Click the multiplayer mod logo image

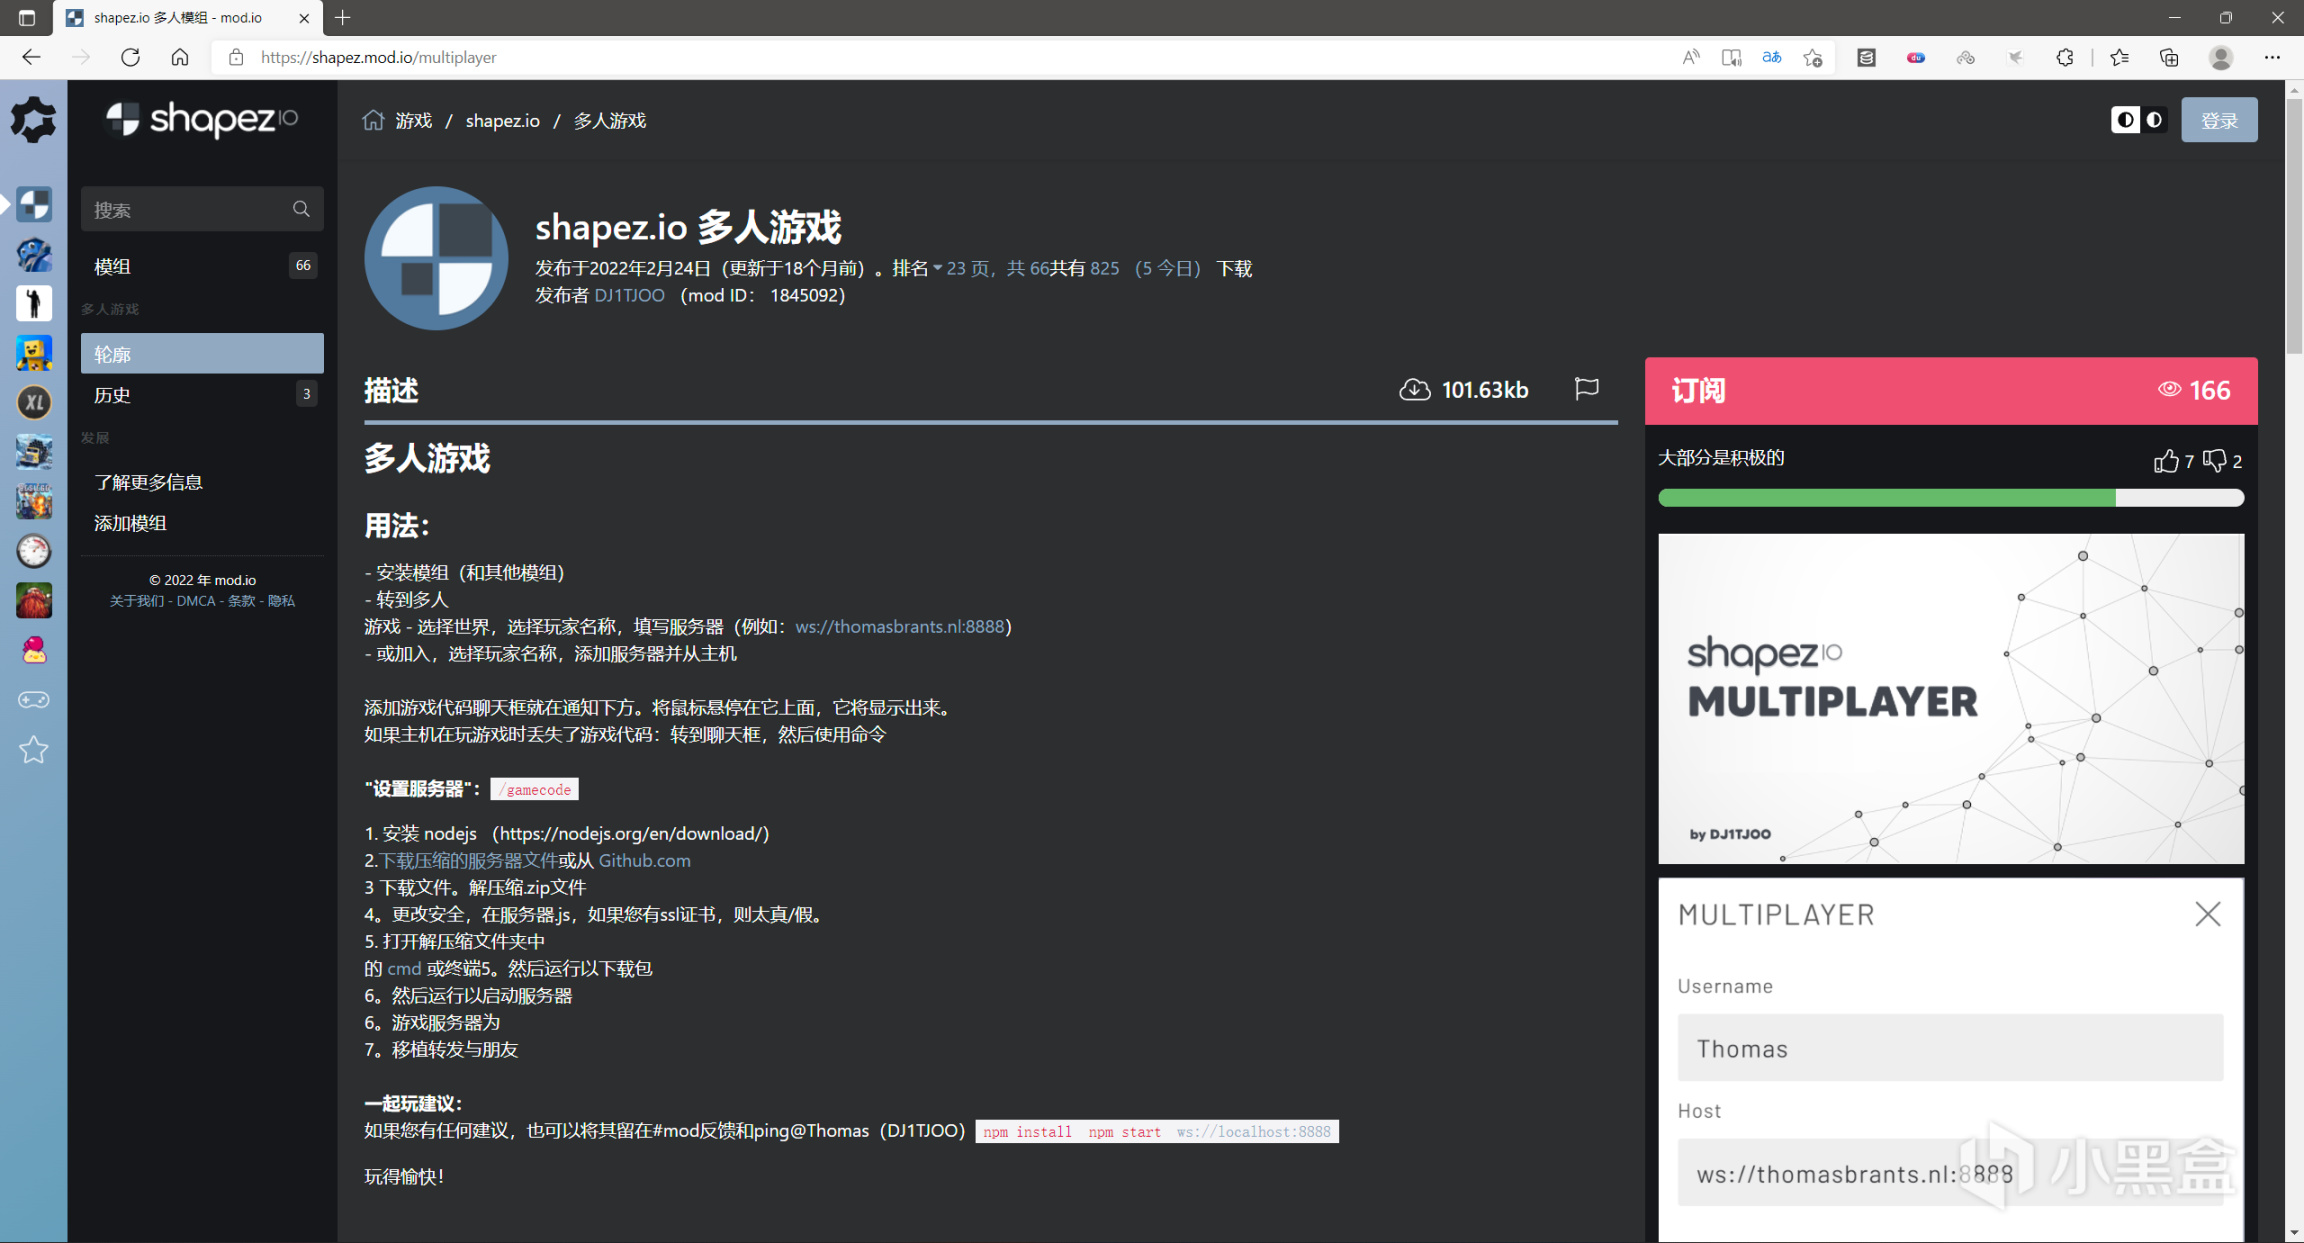[436, 258]
